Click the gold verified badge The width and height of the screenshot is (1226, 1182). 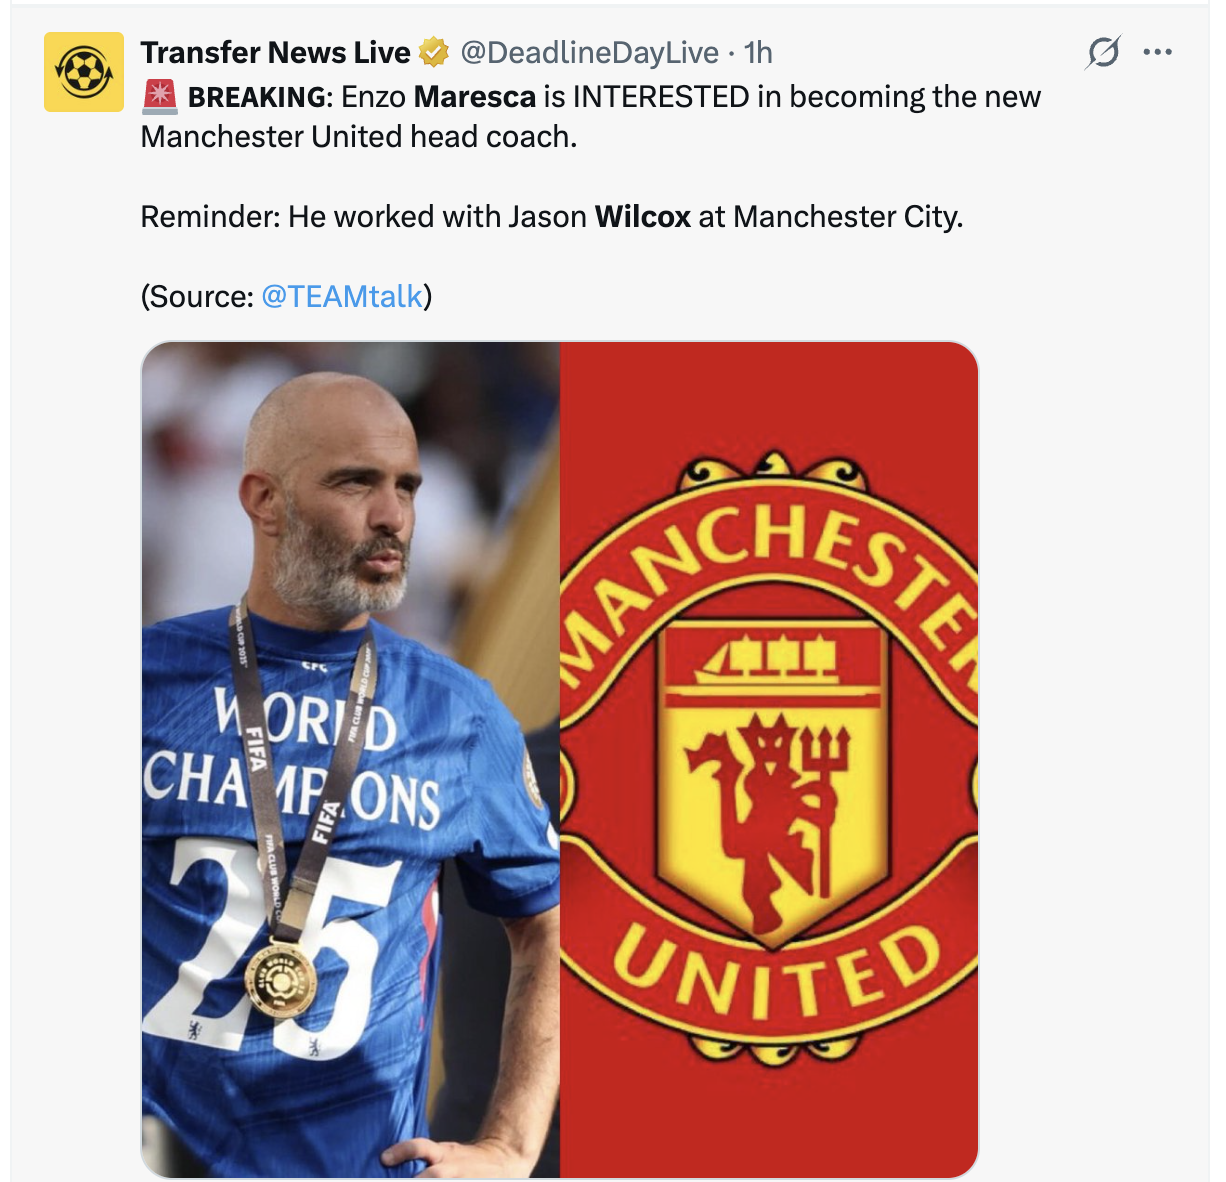[433, 52]
